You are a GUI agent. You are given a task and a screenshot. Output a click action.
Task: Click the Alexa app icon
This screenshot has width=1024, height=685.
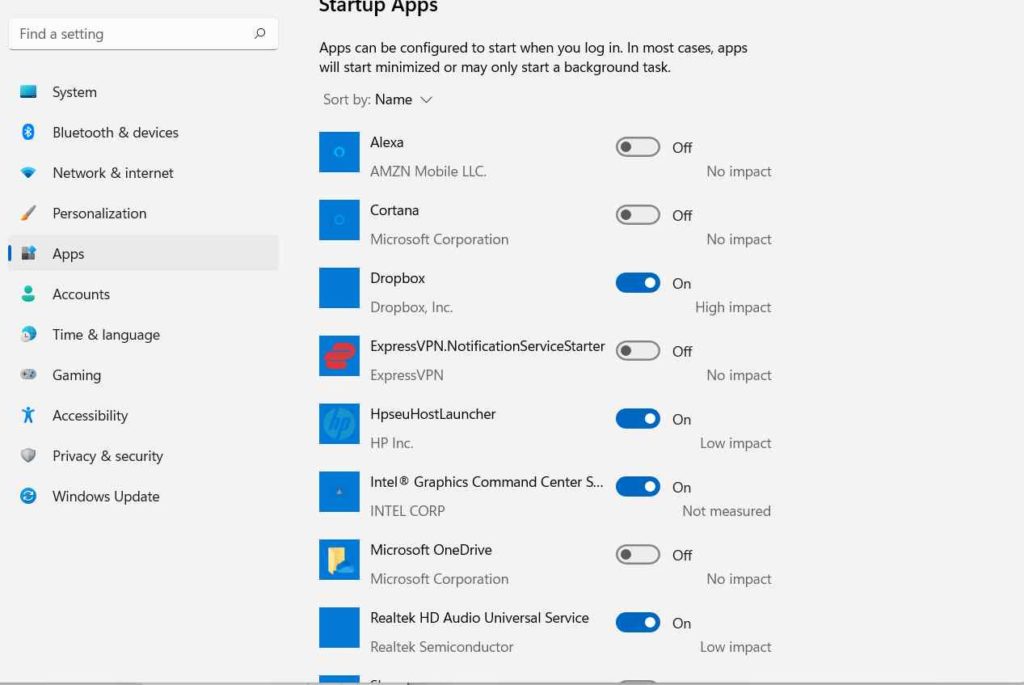pos(339,152)
